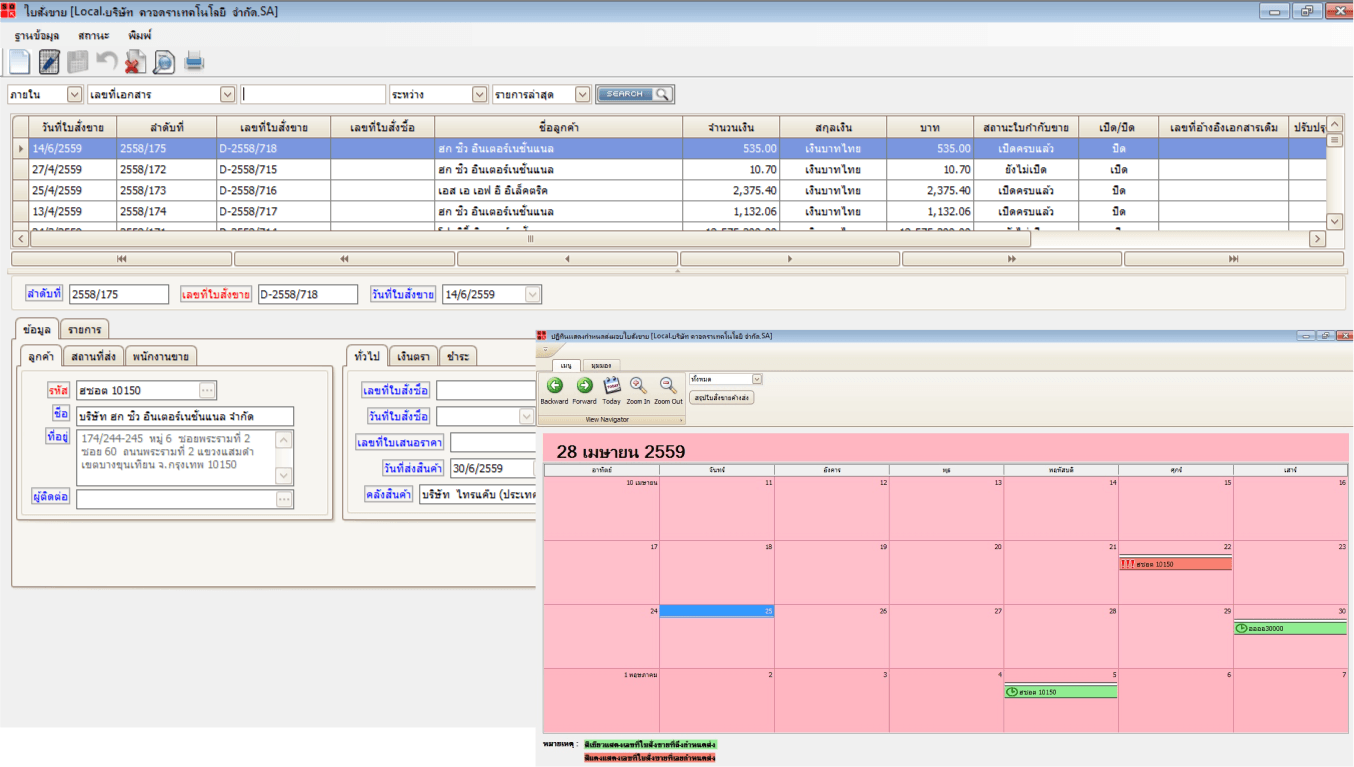Switch to the ชำระ tab
1354x767 pixels.
[458, 356]
